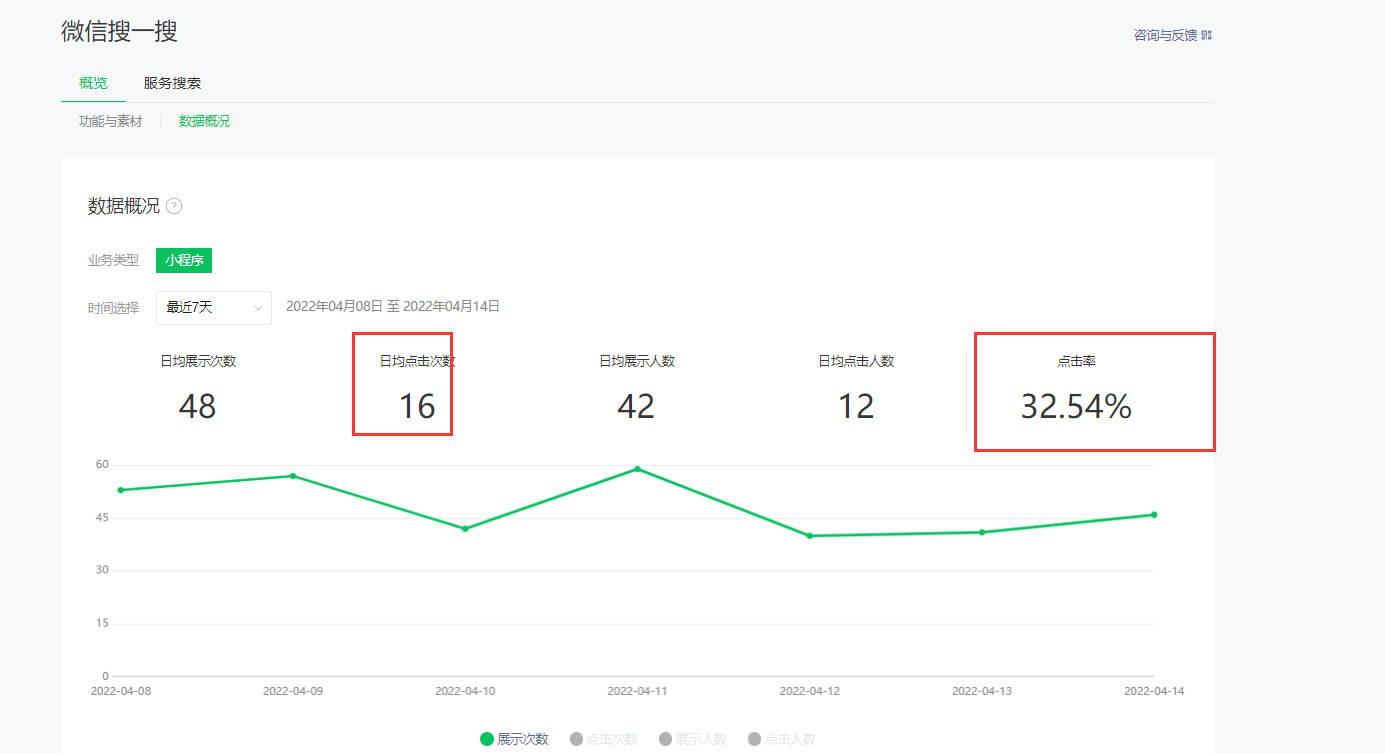1385x753 pixels.
Task: Click the 2022-04-08 x-axis label
Action: 121,691
